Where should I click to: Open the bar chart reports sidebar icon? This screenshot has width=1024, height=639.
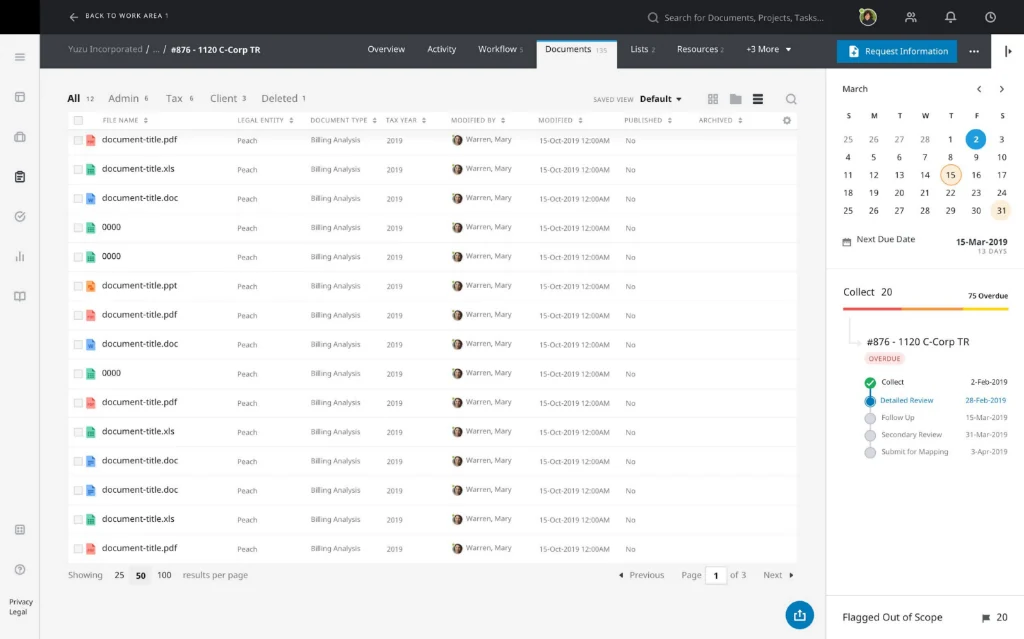click(x=20, y=256)
